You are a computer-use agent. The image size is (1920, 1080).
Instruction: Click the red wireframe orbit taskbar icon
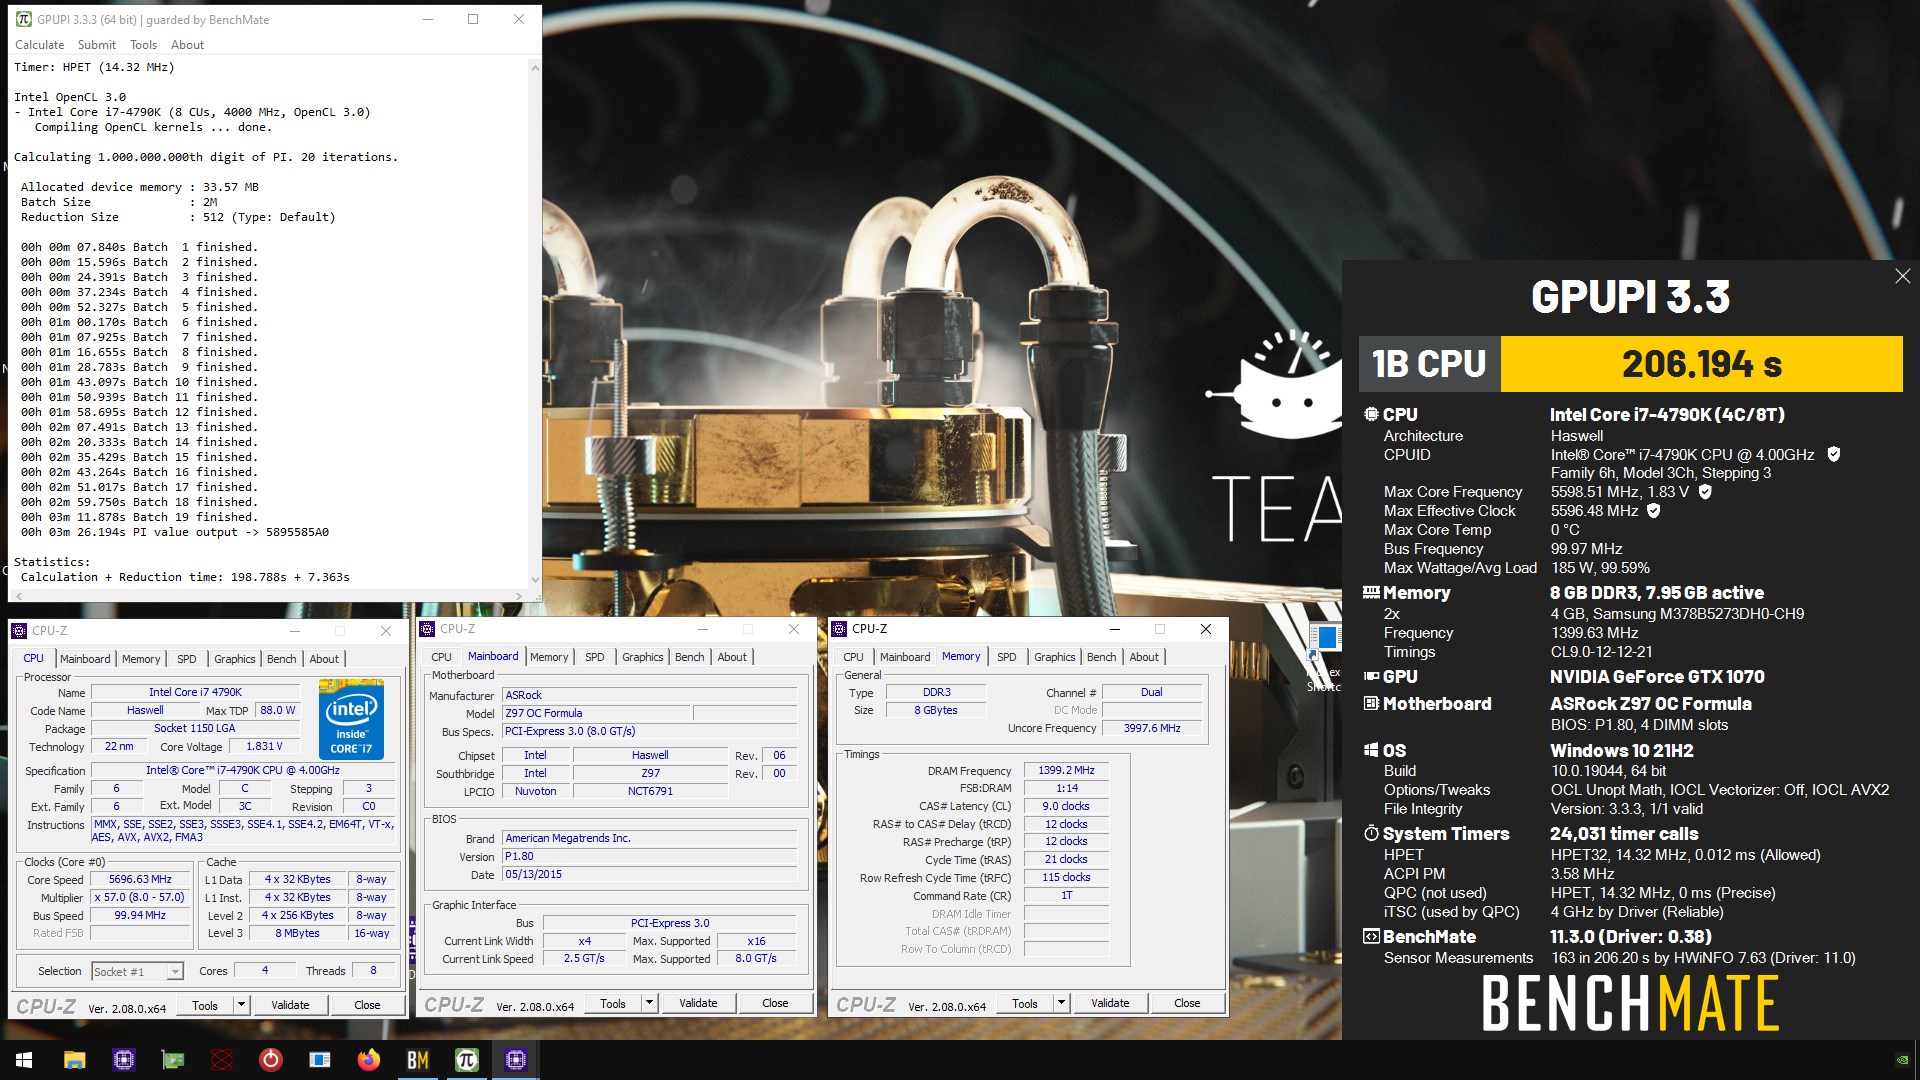(222, 1060)
